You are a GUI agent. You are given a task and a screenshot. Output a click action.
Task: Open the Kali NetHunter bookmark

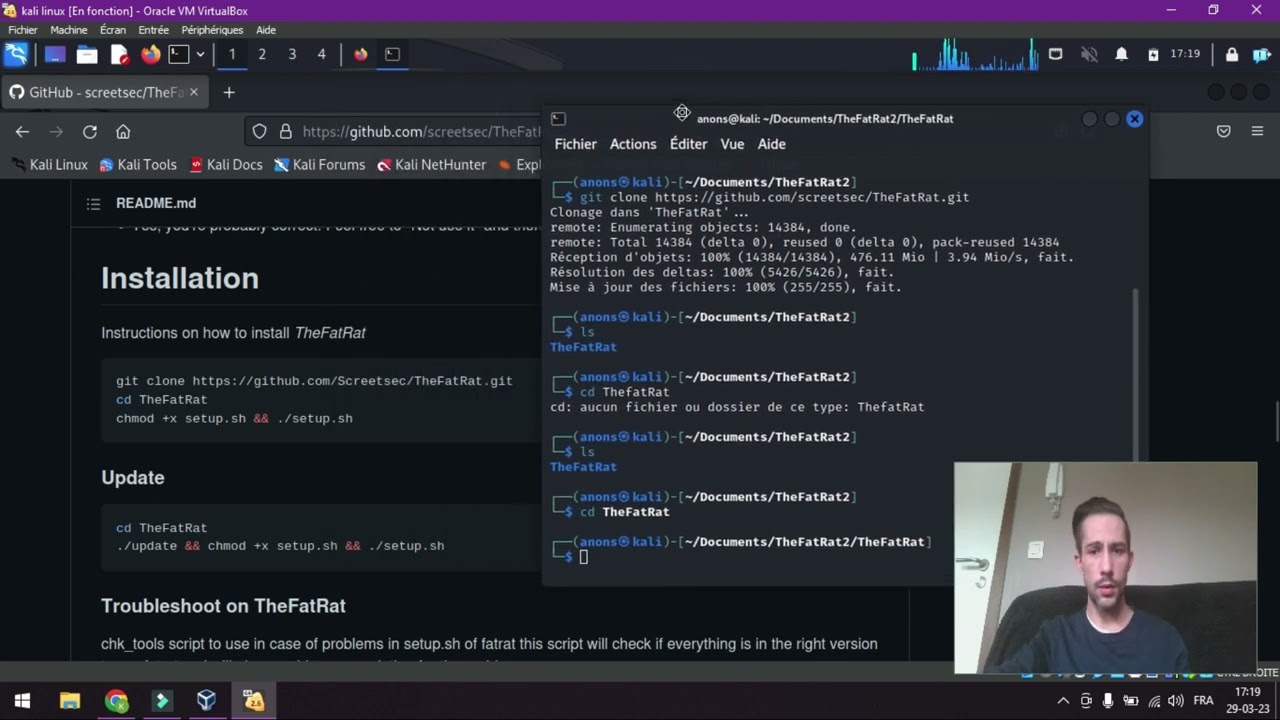pyautogui.click(x=431, y=164)
